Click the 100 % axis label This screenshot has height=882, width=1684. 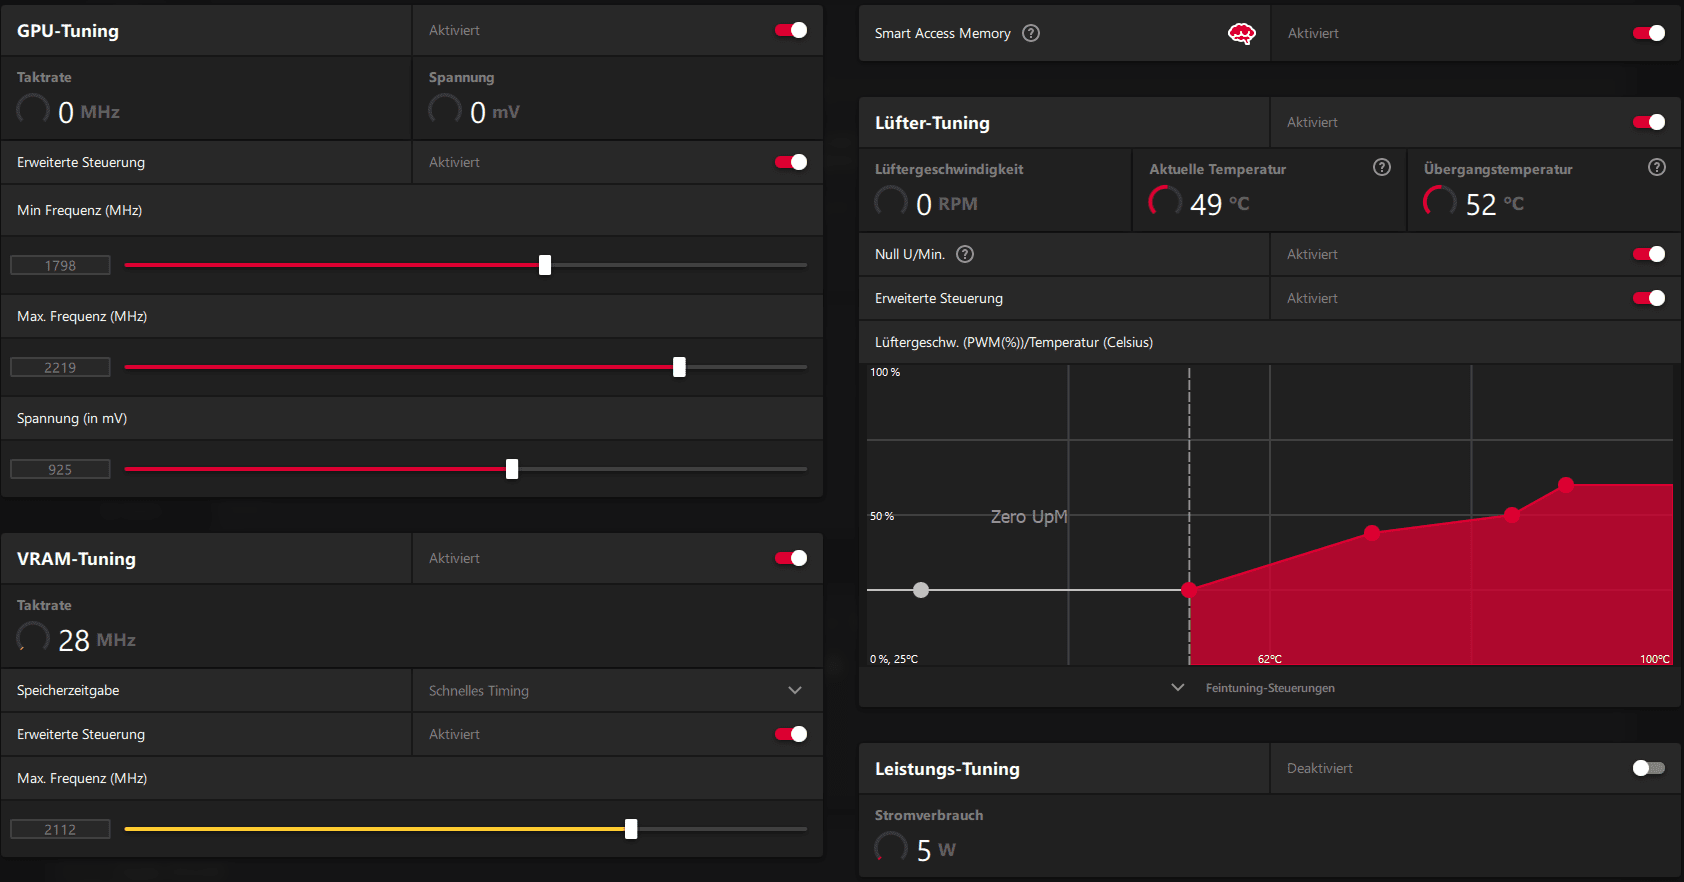[x=885, y=372]
